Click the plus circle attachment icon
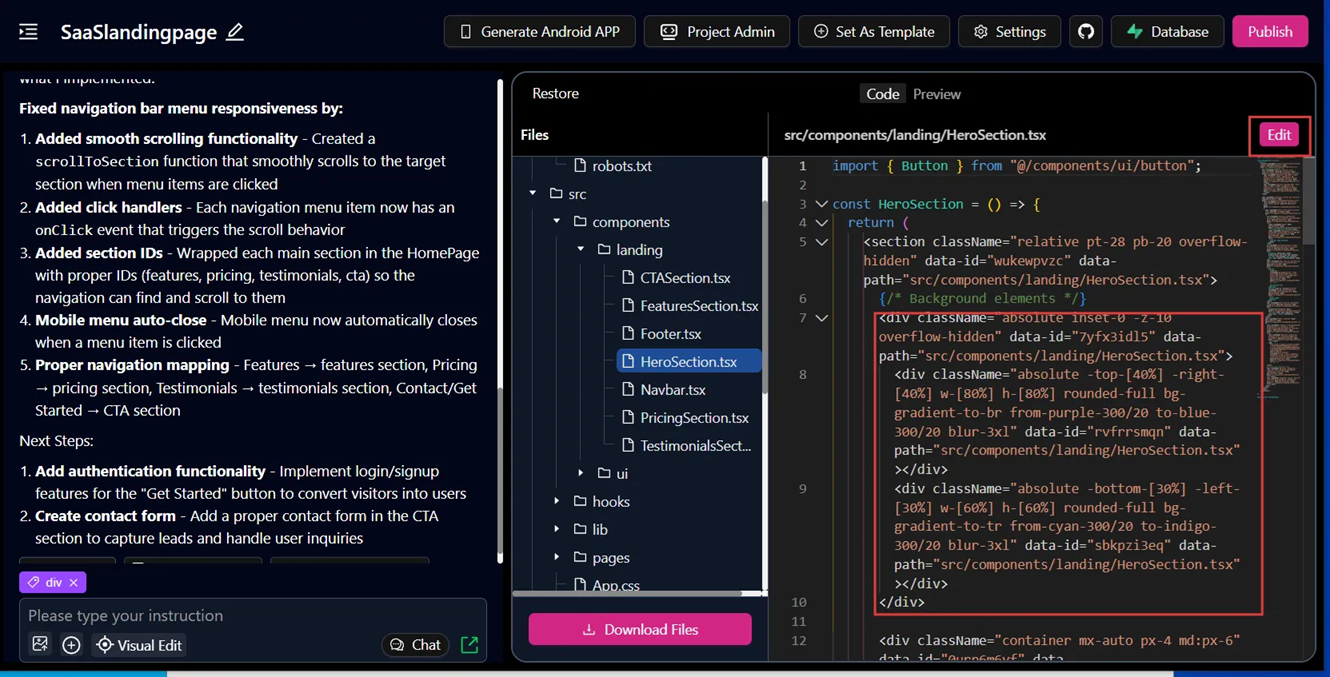Screen dimensions: 1330x677 click(x=71, y=645)
